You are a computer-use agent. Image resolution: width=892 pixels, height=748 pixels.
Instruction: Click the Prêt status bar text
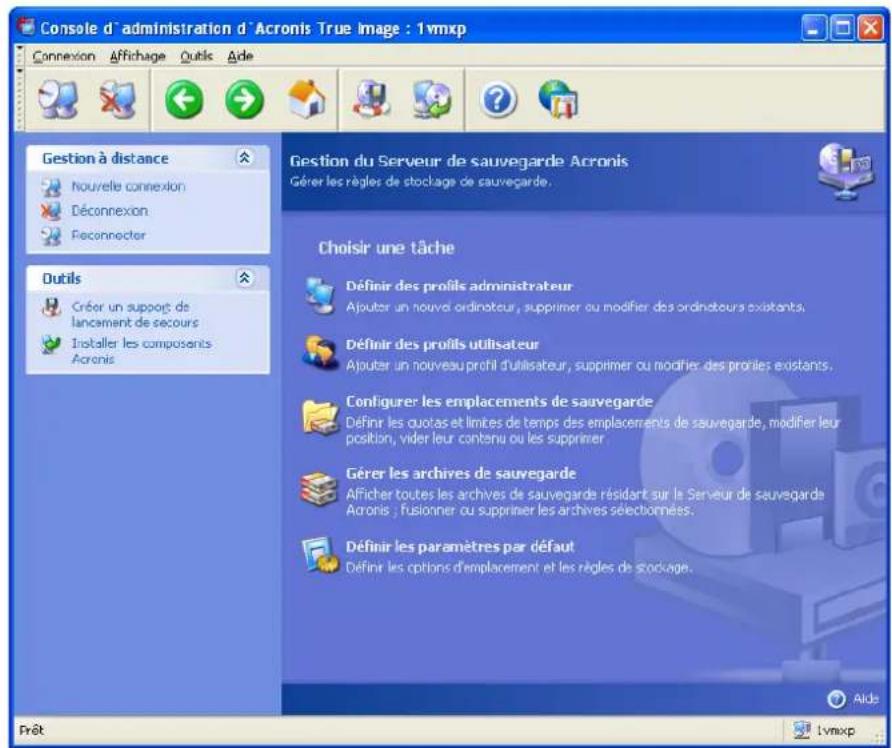pyautogui.click(x=31, y=730)
